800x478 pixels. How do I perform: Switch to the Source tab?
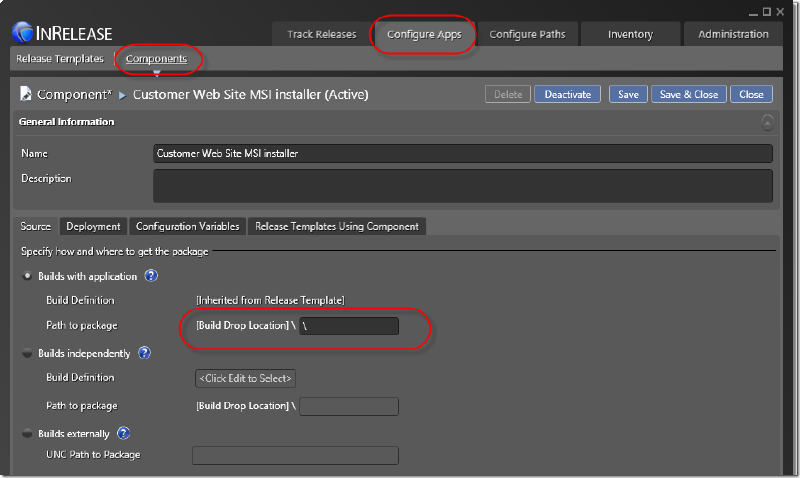[36, 227]
